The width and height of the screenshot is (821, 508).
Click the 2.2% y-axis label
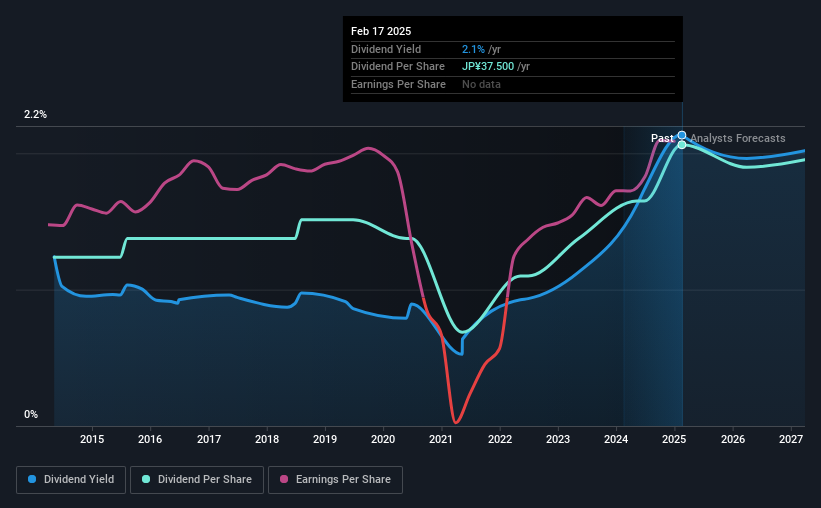[x=35, y=114]
